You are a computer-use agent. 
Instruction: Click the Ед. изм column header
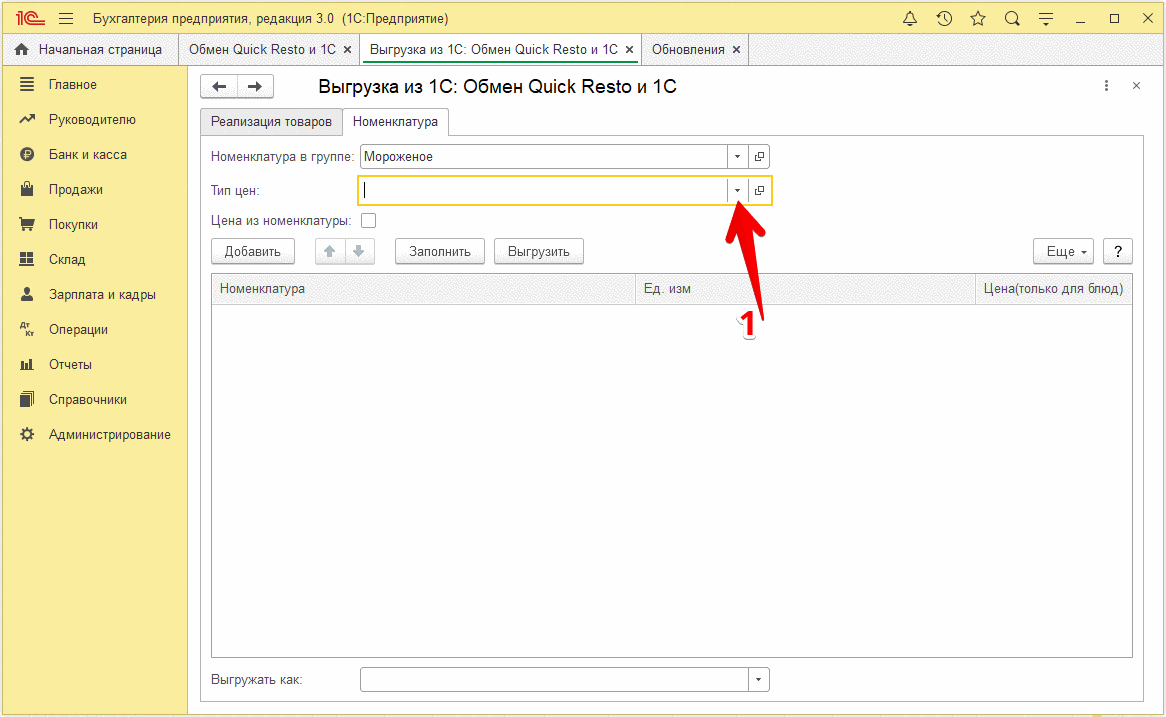(x=805, y=289)
